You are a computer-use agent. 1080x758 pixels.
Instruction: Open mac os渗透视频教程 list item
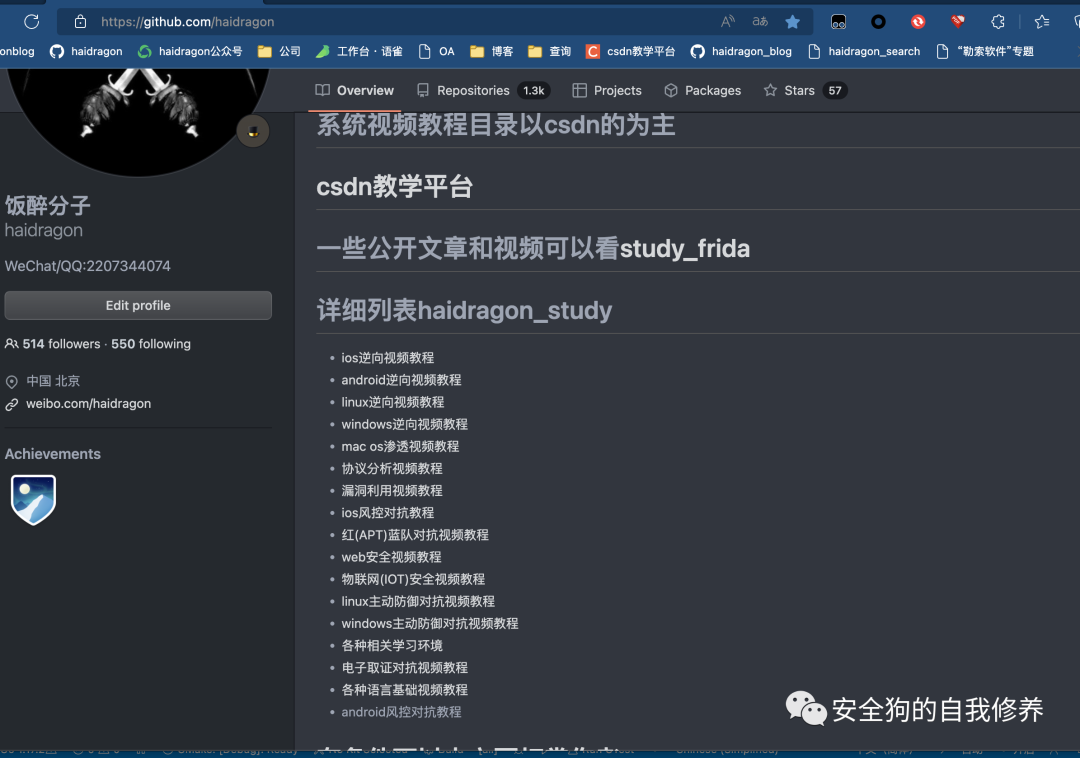pyautogui.click(x=400, y=446)
